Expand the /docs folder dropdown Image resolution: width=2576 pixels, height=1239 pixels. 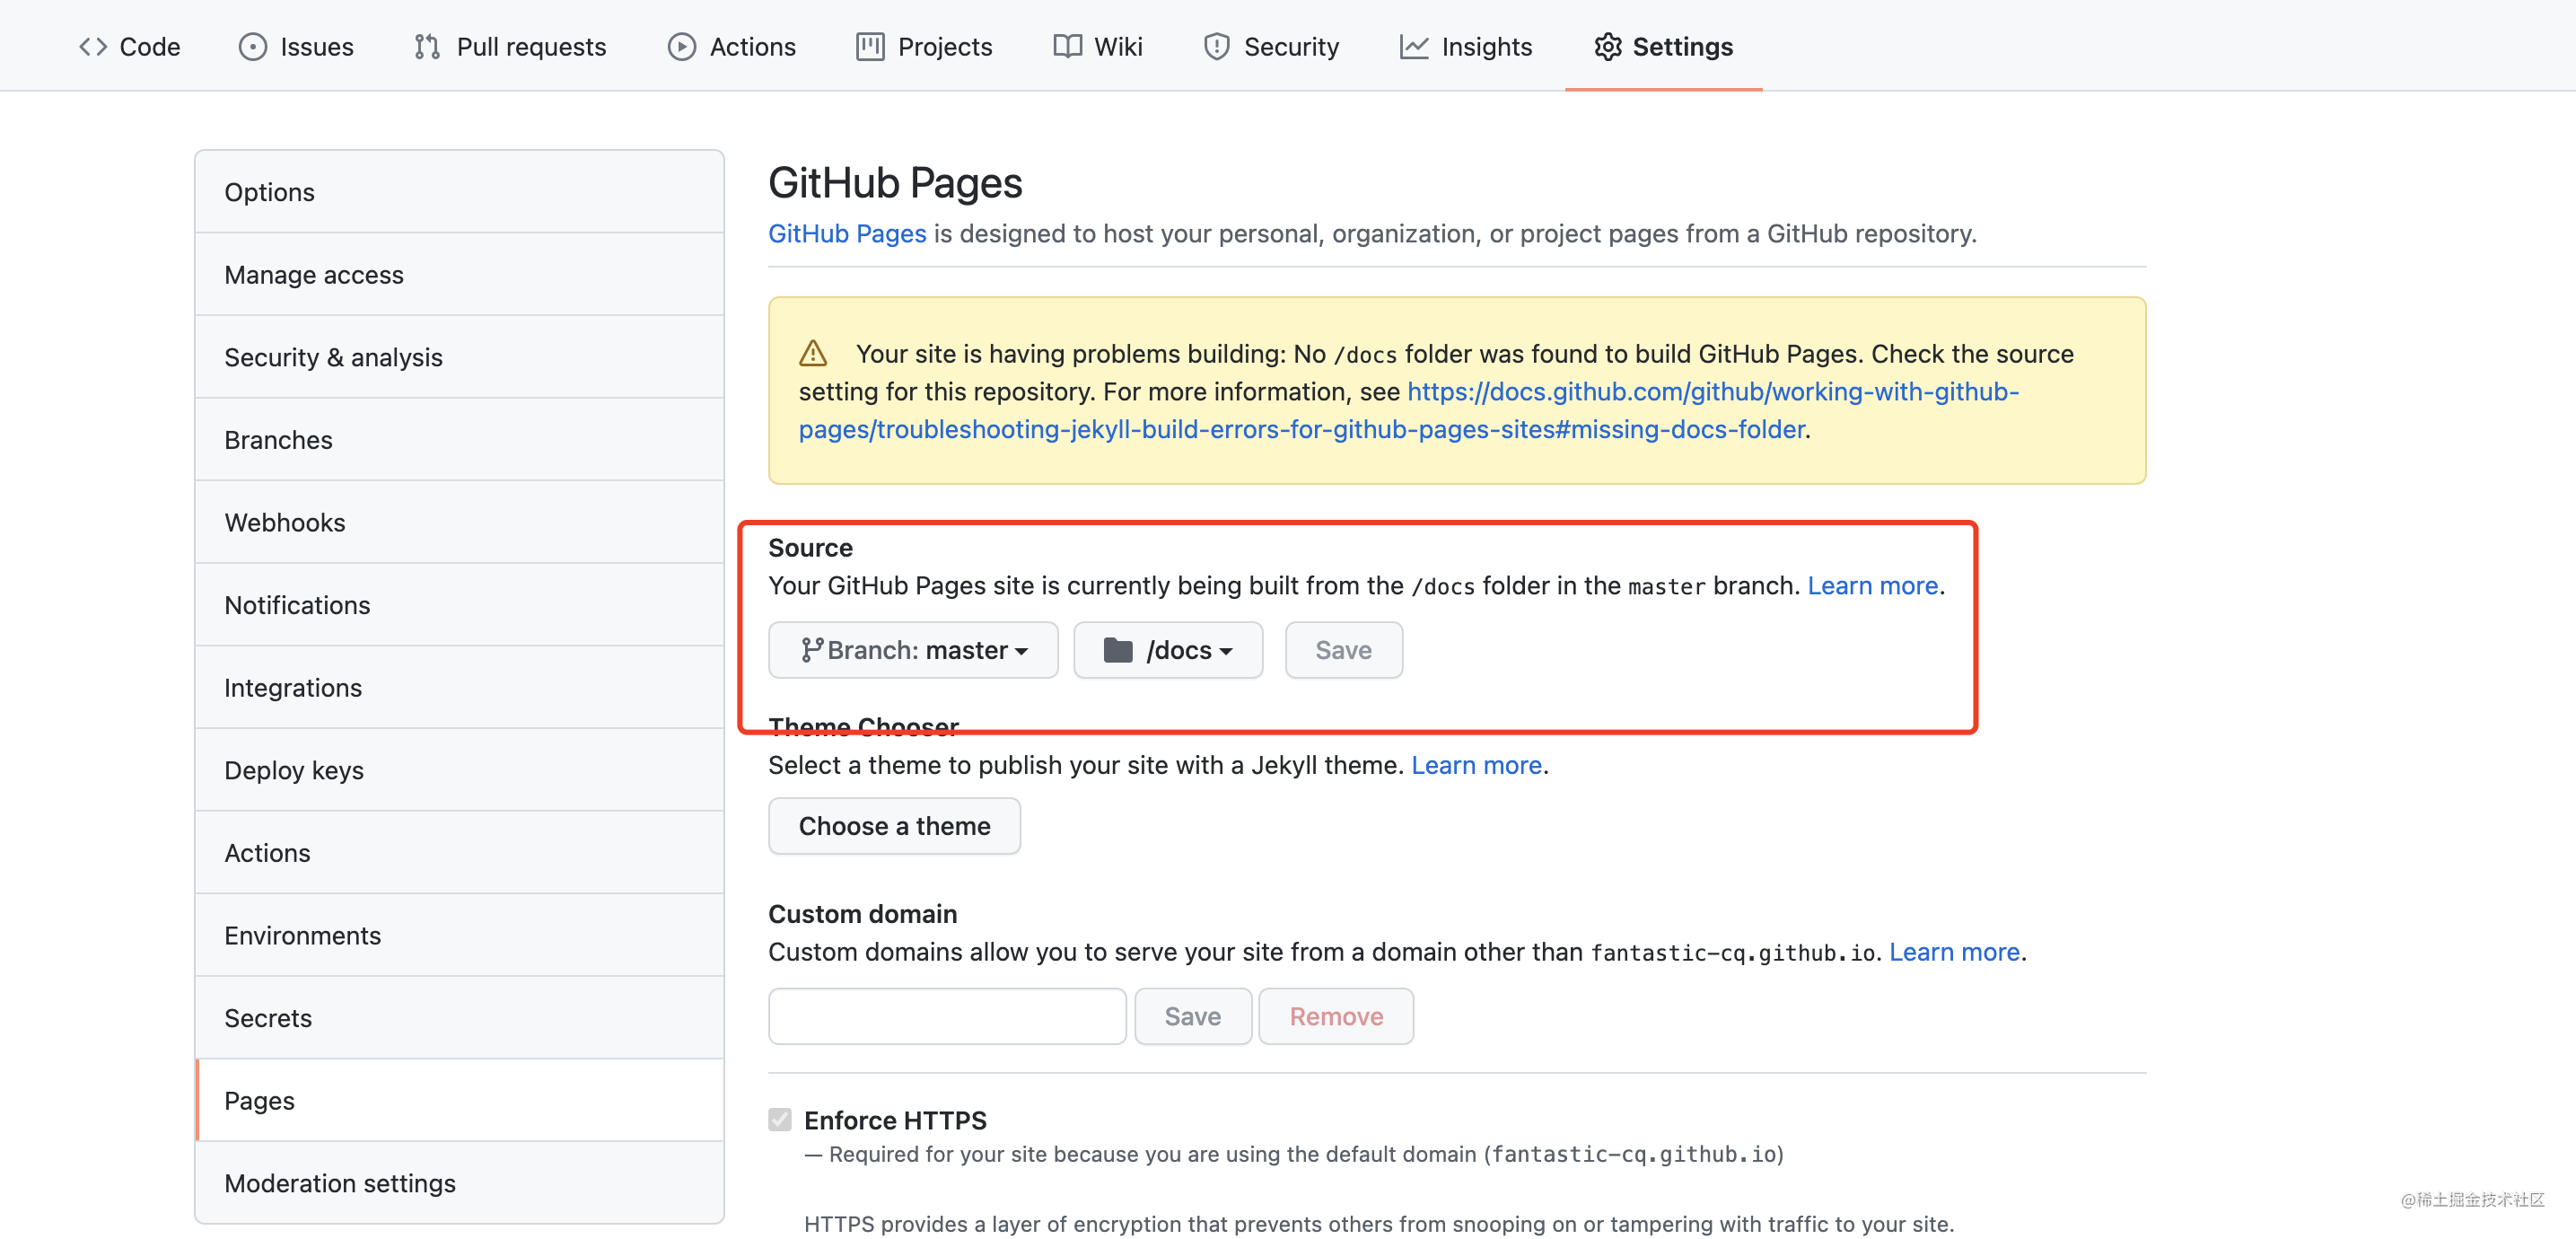(1167, 650)
